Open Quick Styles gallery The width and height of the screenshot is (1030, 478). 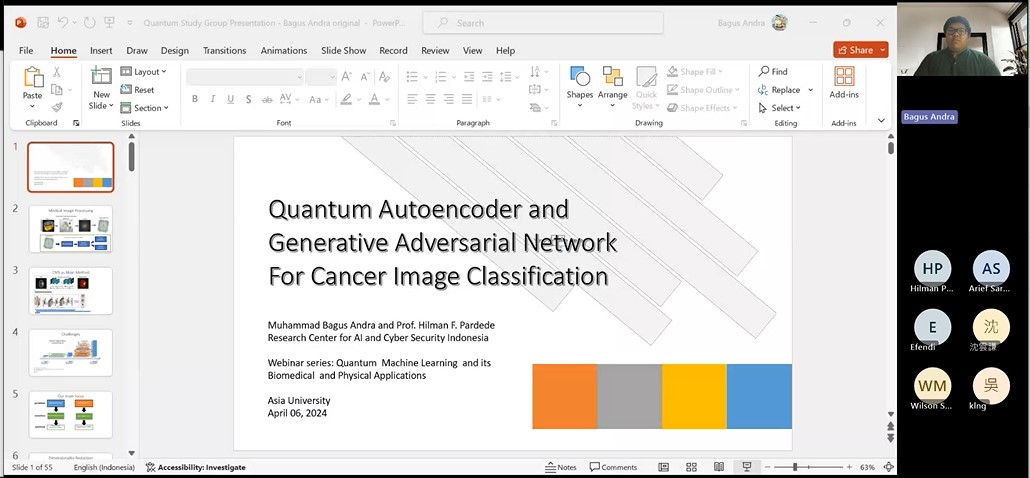[x=646, y=88]
